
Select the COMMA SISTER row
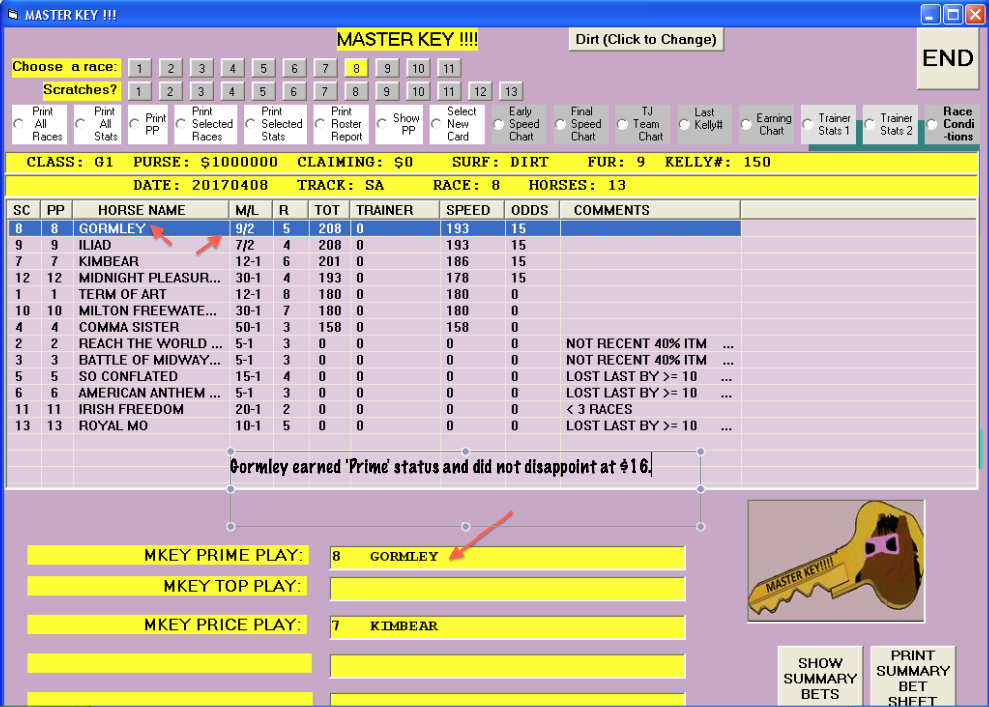374,327
